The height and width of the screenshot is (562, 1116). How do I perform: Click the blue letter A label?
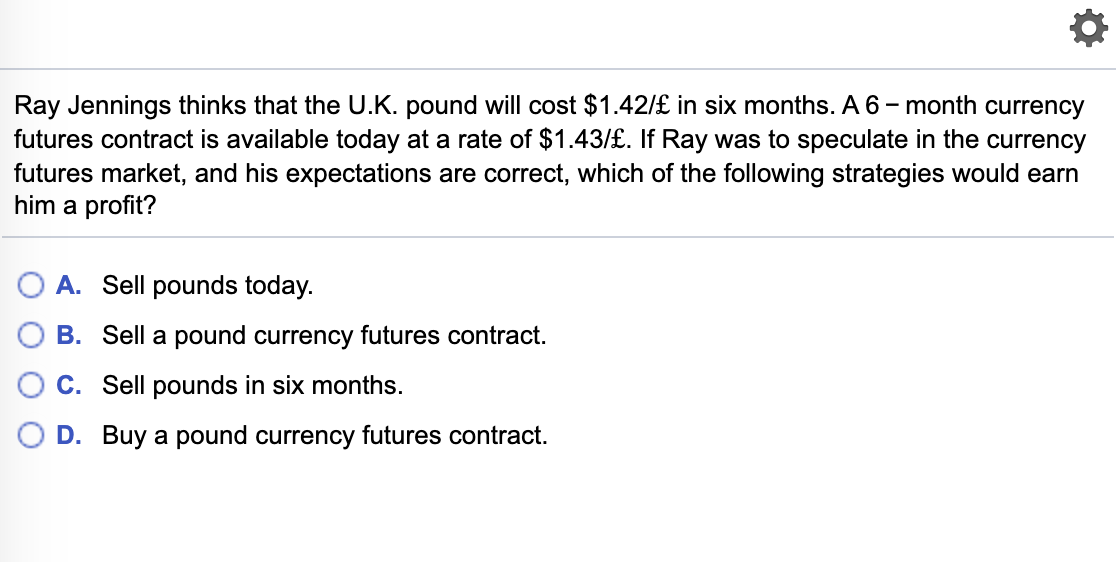click(x=68, y=285)
